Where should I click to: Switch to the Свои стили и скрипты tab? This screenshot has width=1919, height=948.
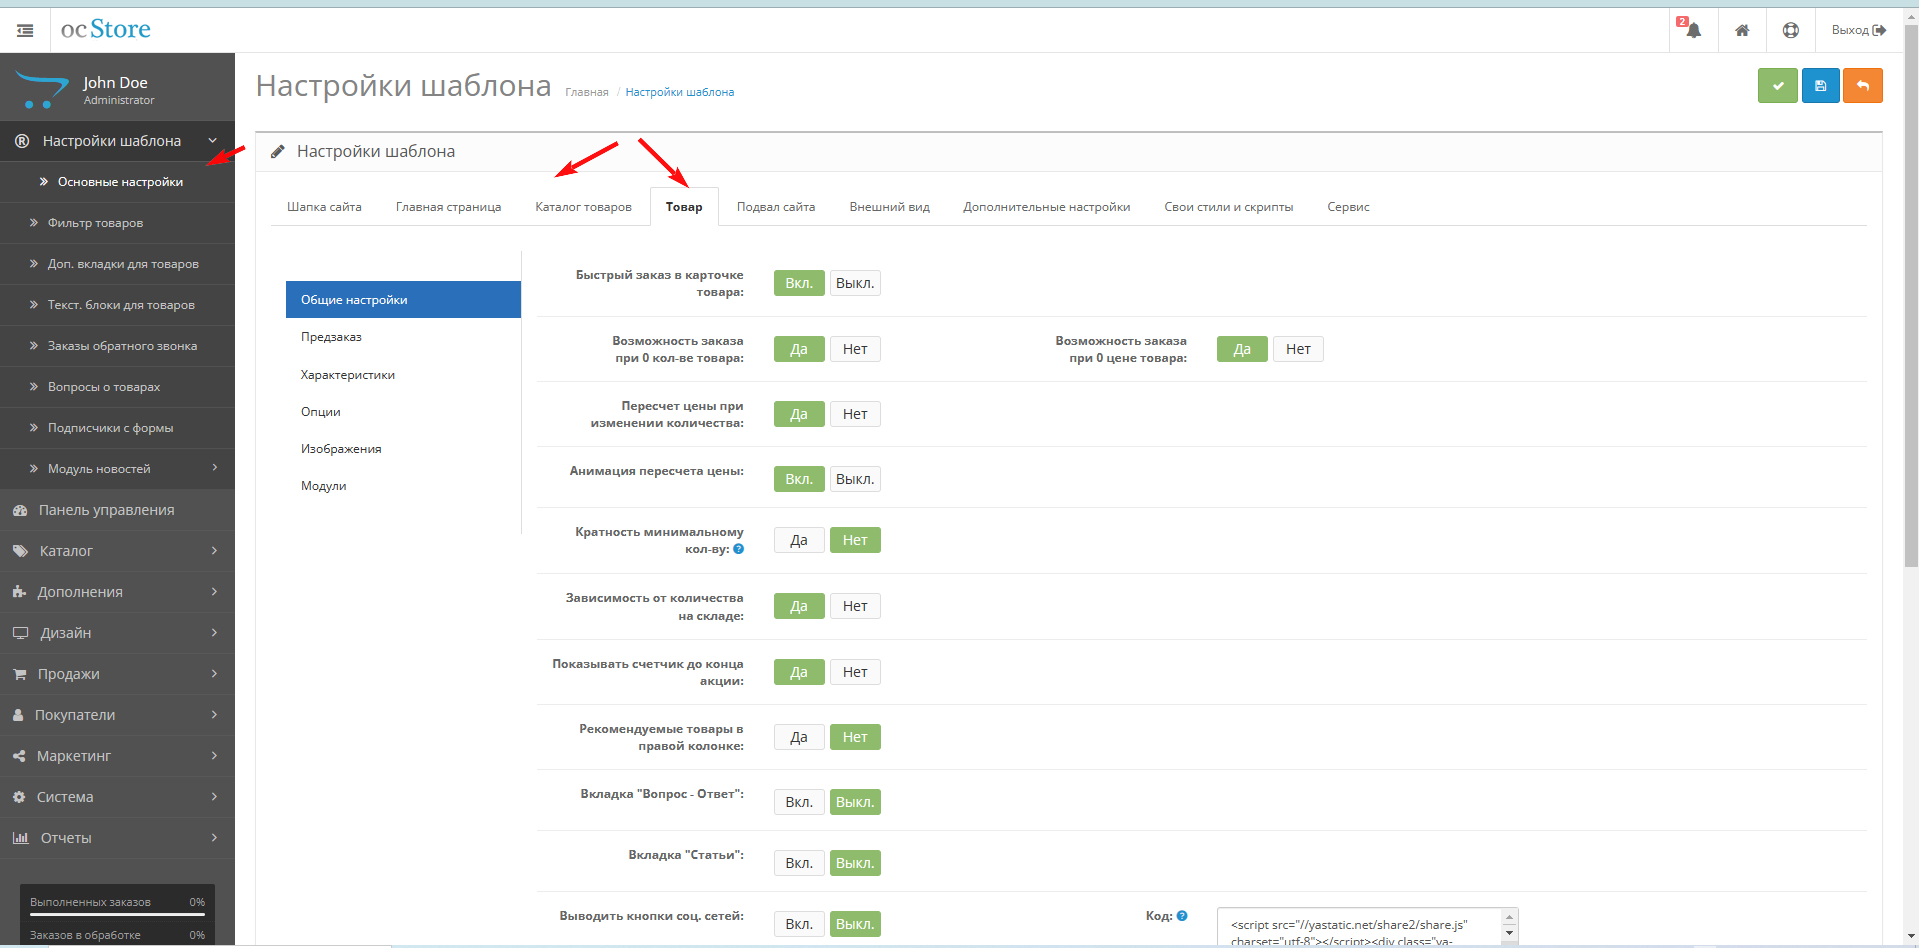coord(1228,207)
